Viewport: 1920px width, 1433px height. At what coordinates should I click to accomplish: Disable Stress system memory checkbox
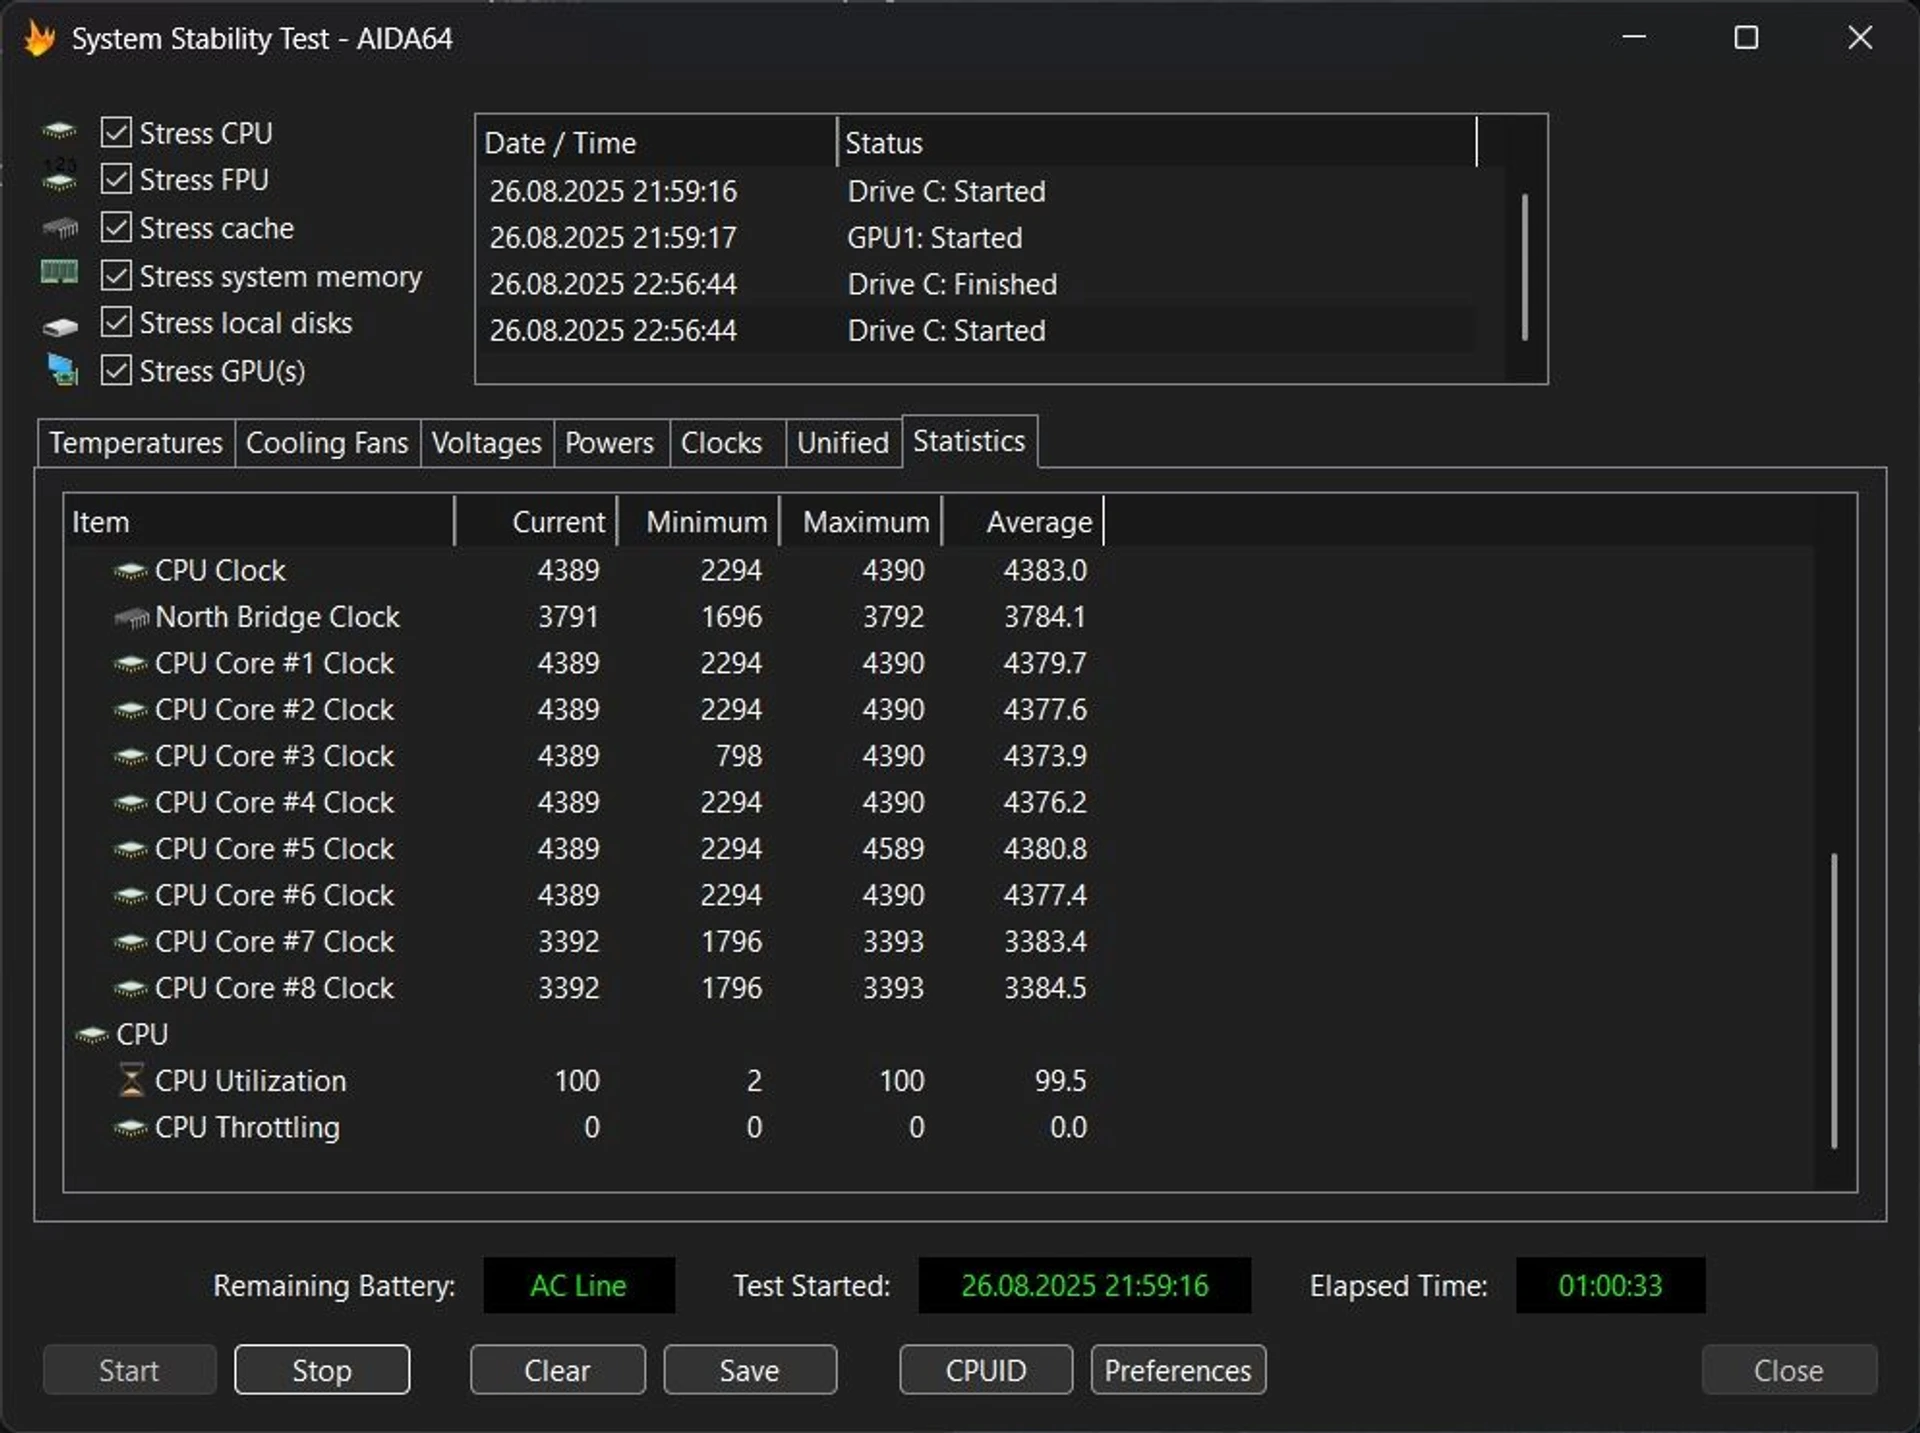pyautogui.click(x=116, y=275)
